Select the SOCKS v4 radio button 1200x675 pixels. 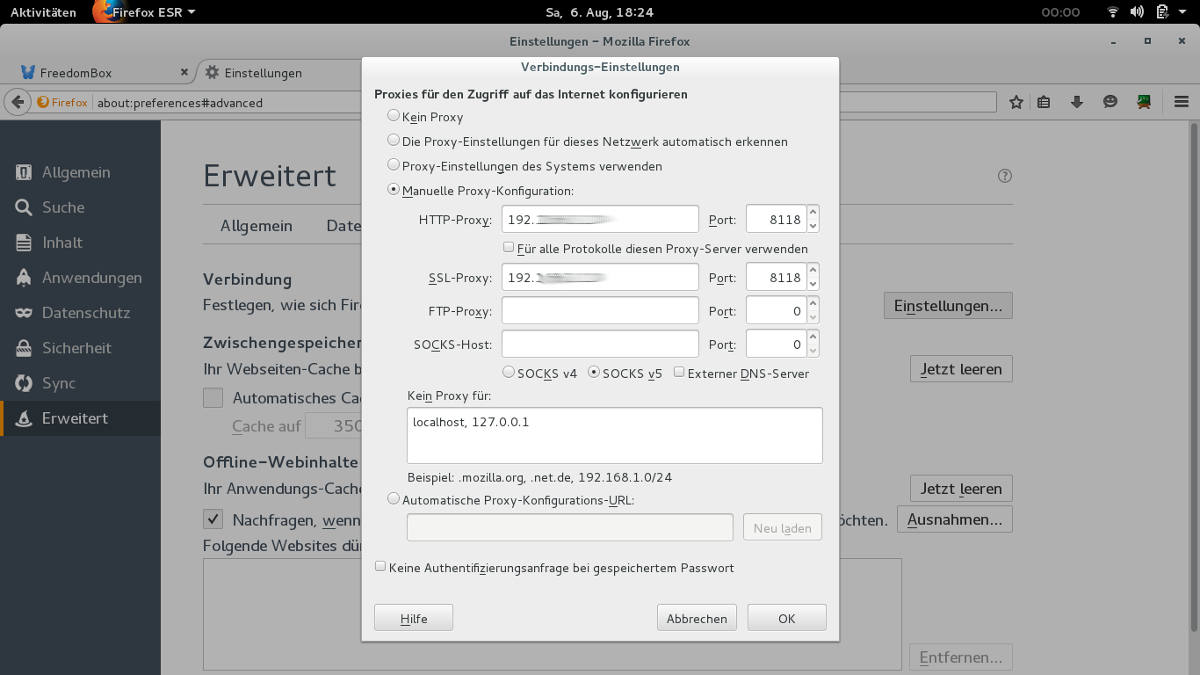coord(509,372)
